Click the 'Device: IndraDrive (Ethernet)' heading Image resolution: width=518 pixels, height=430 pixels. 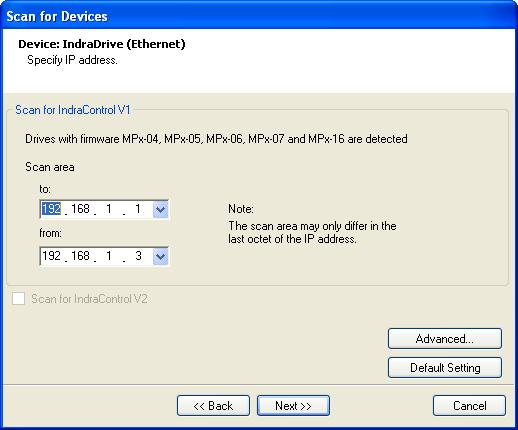tap(102, 44)
